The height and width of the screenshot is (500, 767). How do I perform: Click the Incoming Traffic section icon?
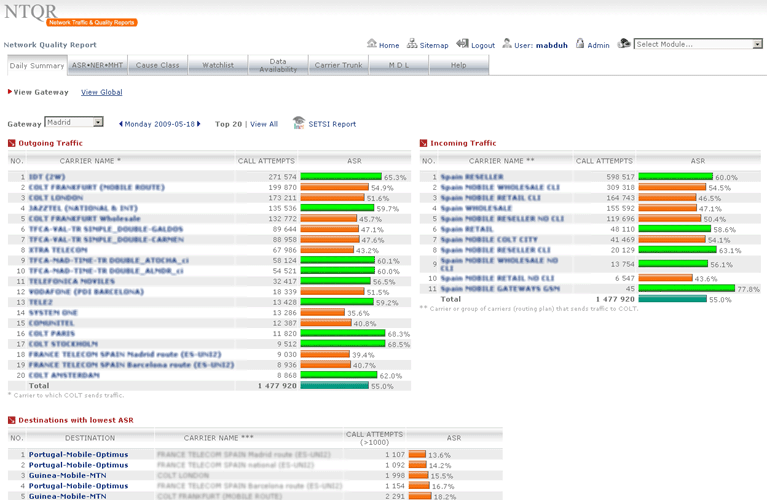[423, 143]
